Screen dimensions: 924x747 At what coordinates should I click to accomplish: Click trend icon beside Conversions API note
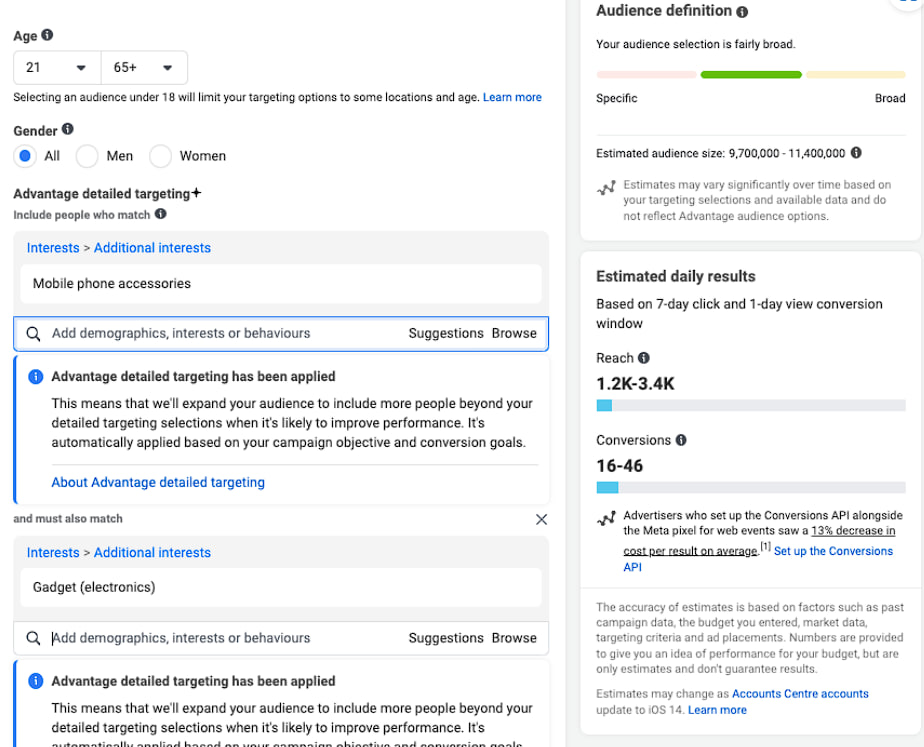coord(606,518)
